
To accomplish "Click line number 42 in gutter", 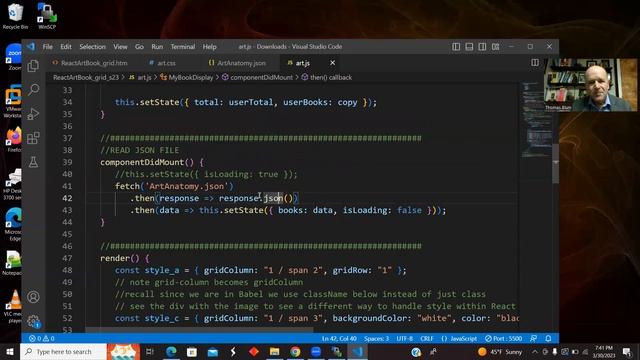I will [x=67, y=198].
